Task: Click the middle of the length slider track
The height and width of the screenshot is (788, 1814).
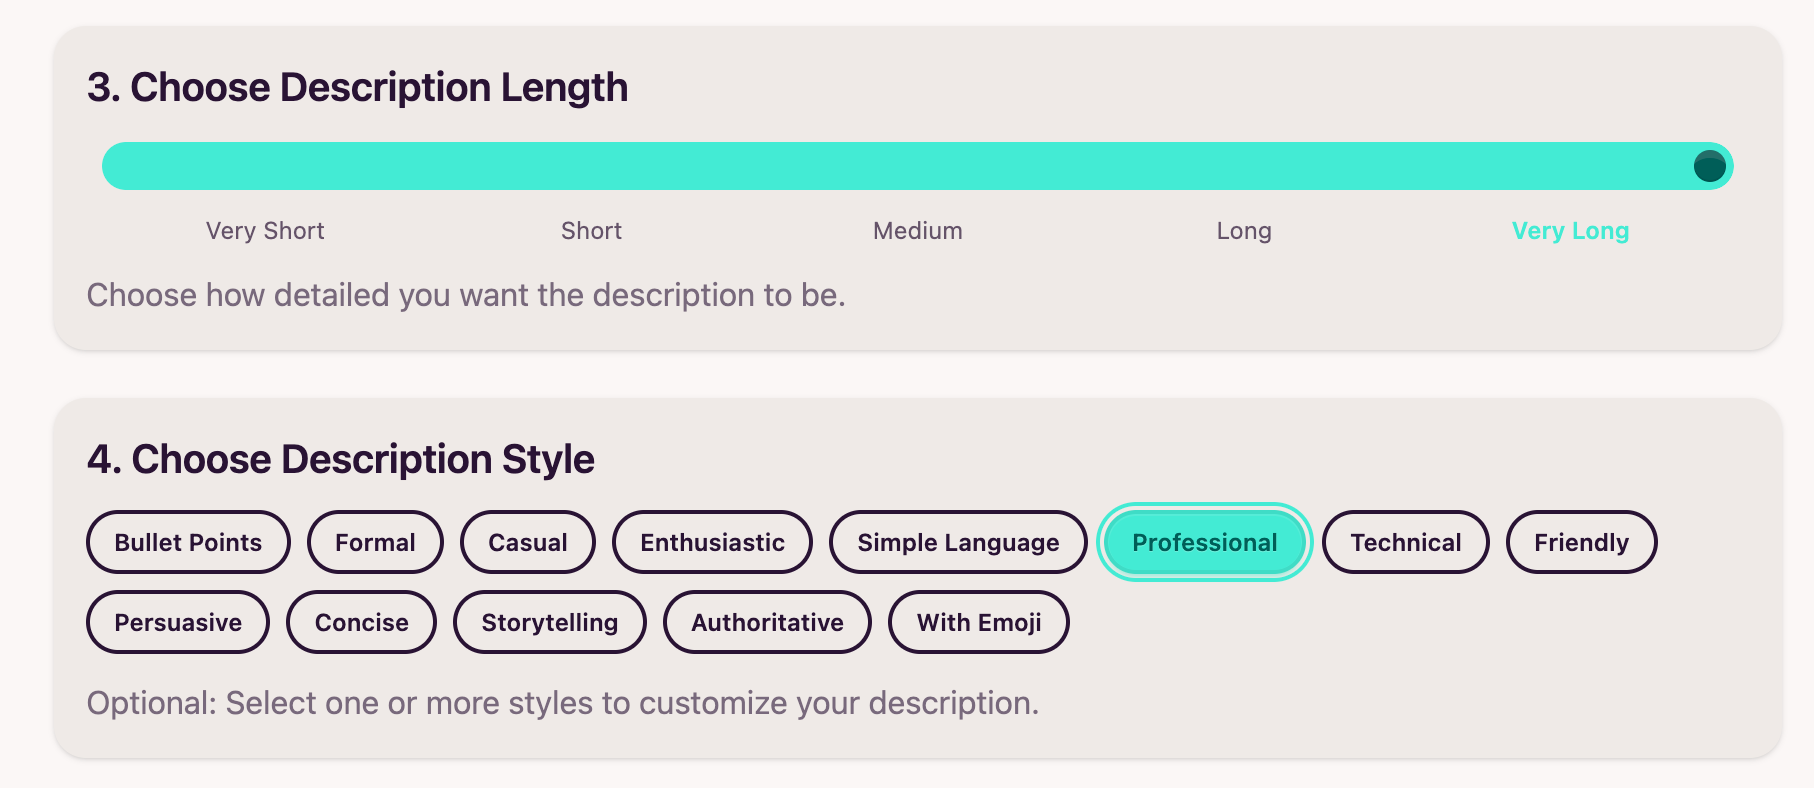Action: [x=917, y=166]
